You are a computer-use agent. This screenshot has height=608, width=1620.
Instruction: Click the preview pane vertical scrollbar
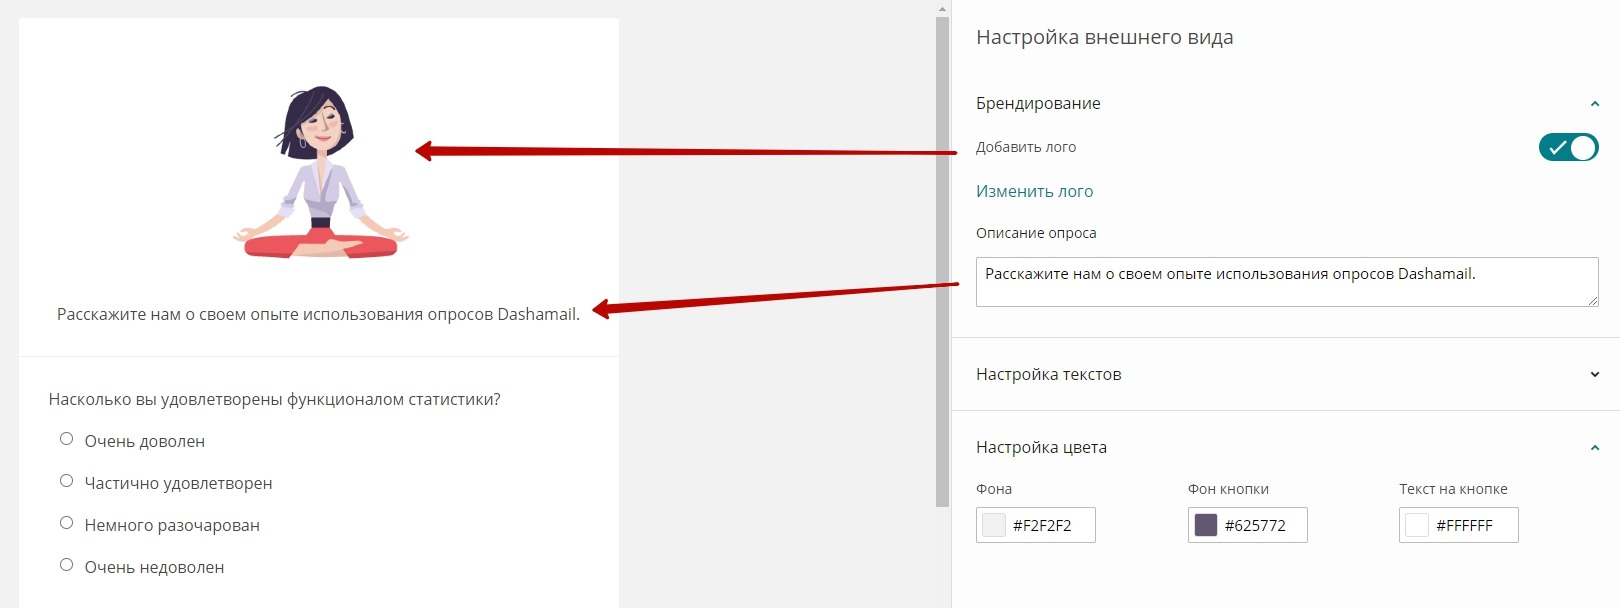942,260
